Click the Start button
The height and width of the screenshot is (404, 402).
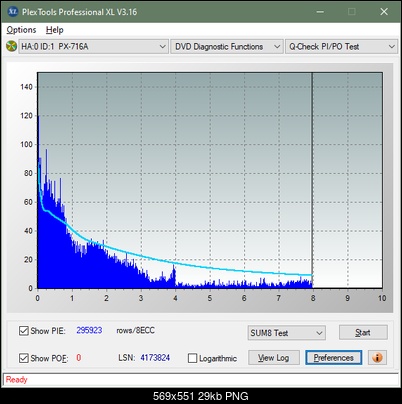[363, 332]
